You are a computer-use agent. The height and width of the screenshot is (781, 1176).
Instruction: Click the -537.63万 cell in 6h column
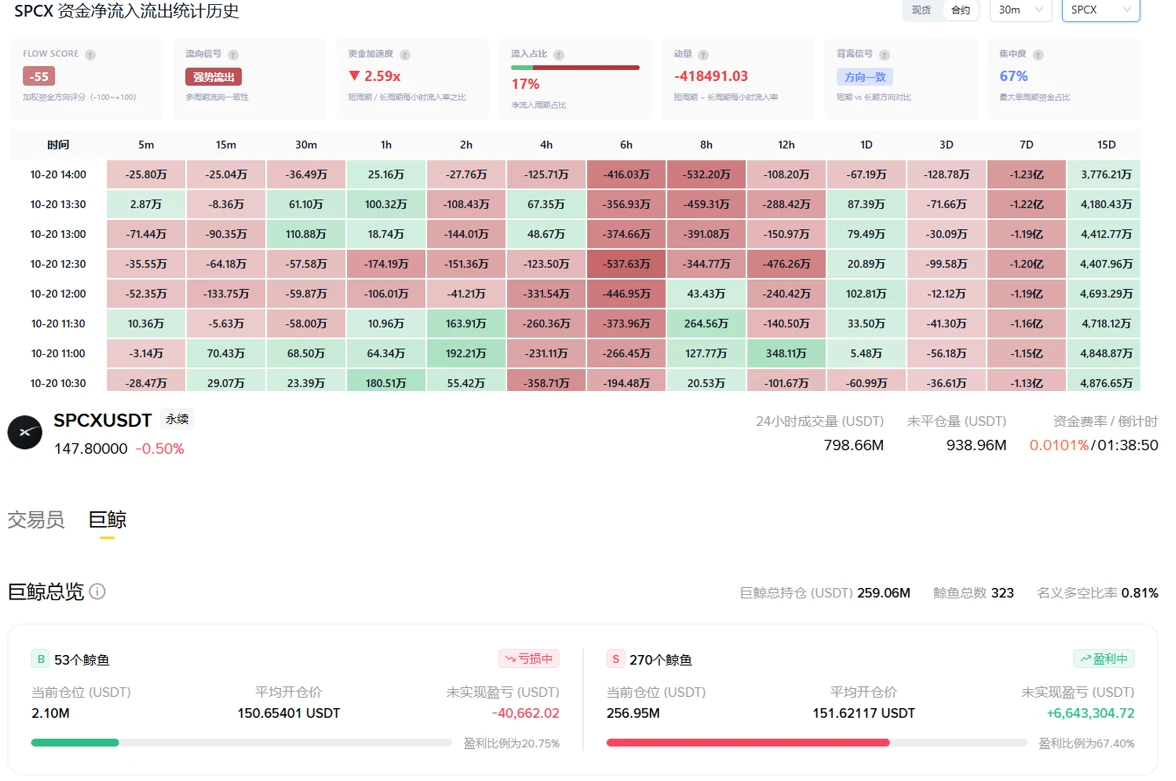click(x=626, y=264)
